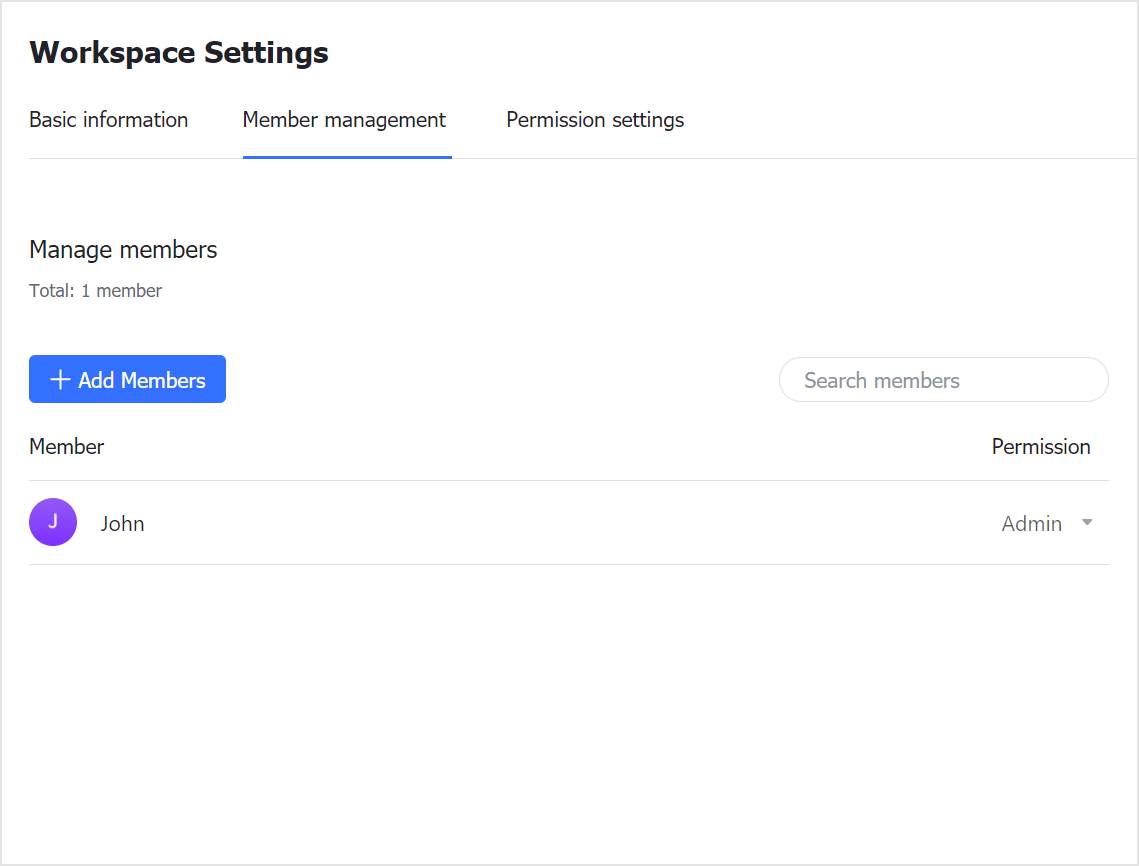Open the Admin permission dropdown for John
This screenshot has width=1139, height=866.
click(1046, 523)
